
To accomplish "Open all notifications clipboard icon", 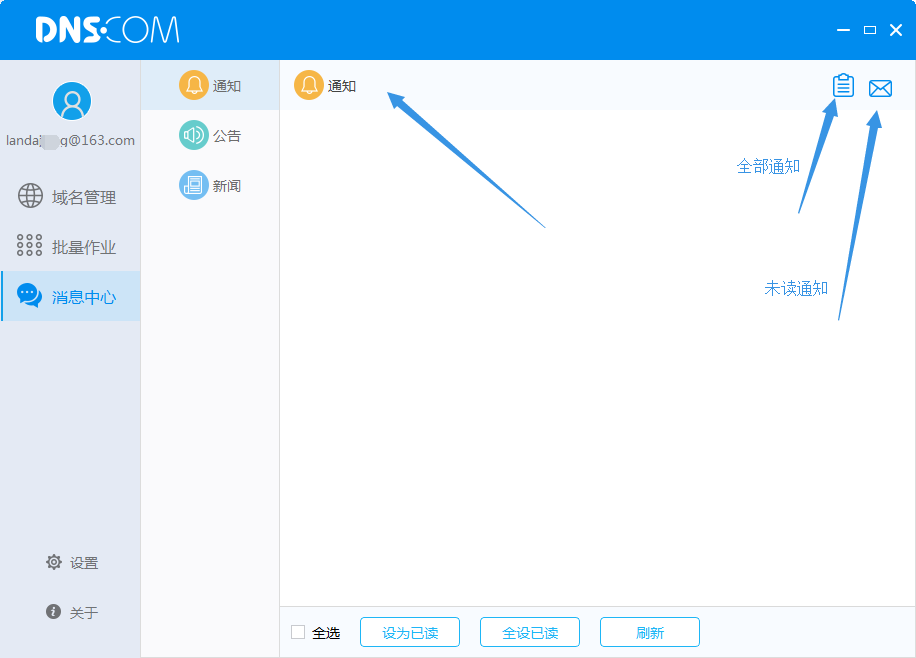I will point(843,87).
